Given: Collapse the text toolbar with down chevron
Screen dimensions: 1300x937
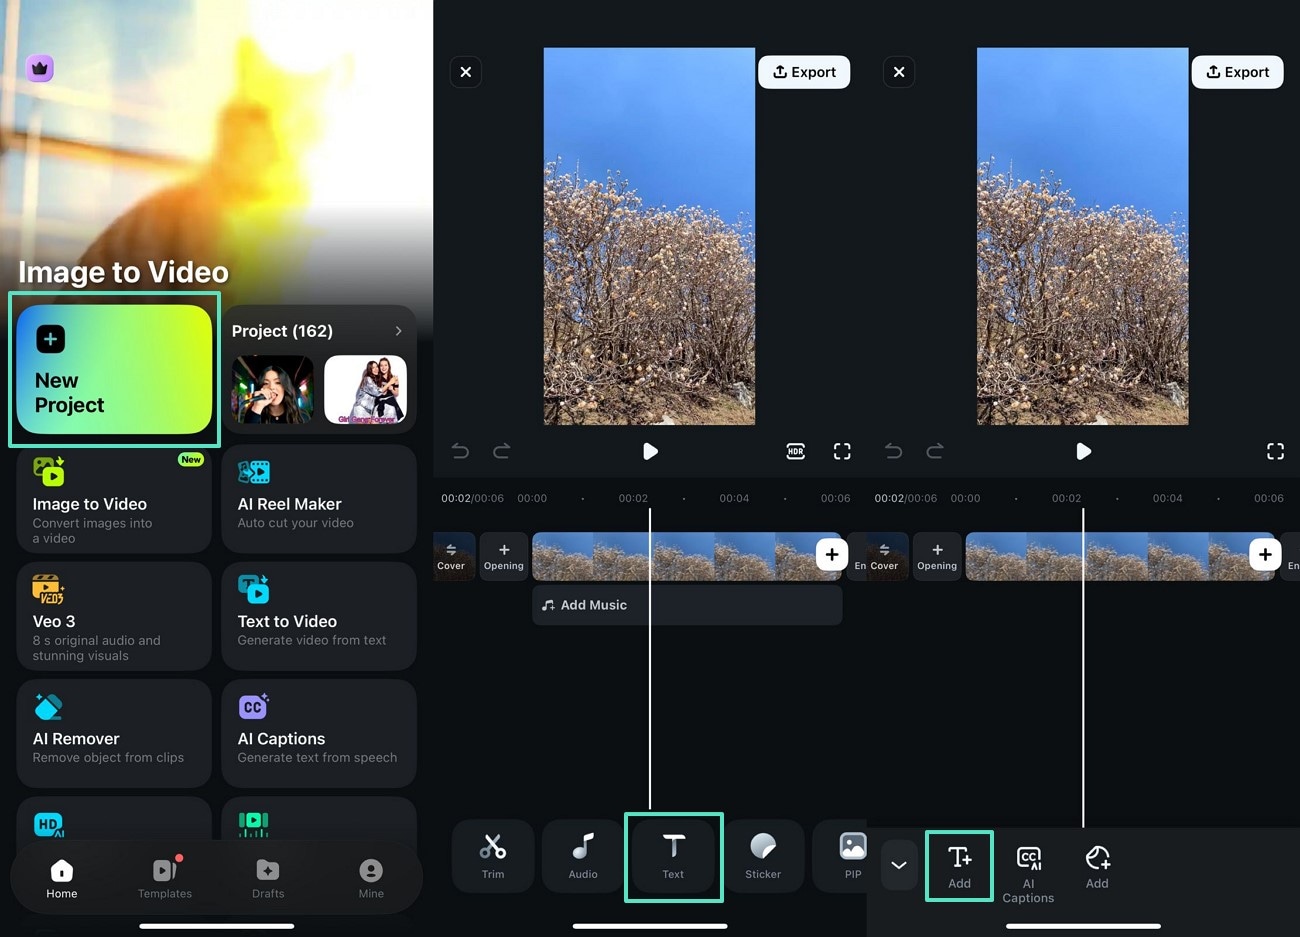Looking at the screenshot, I should click(898, 865).
